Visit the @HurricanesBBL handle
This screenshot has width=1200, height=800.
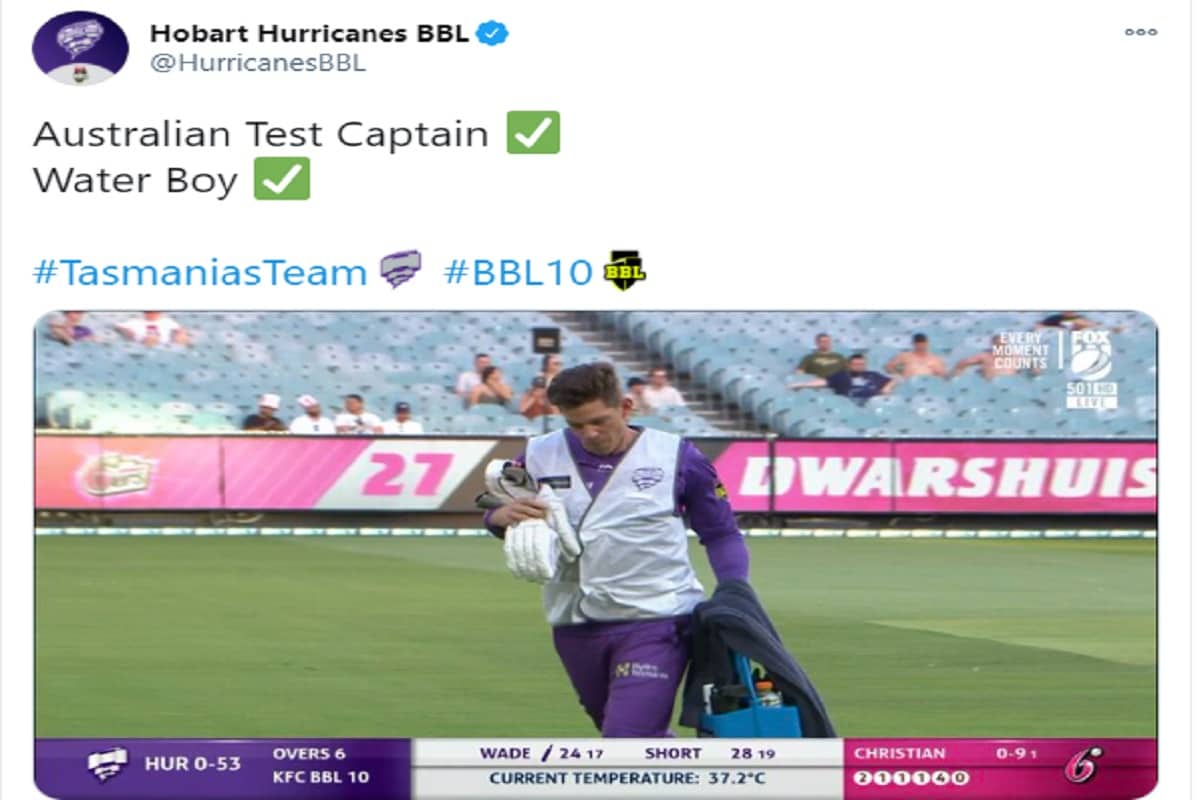tap(258, 63)
